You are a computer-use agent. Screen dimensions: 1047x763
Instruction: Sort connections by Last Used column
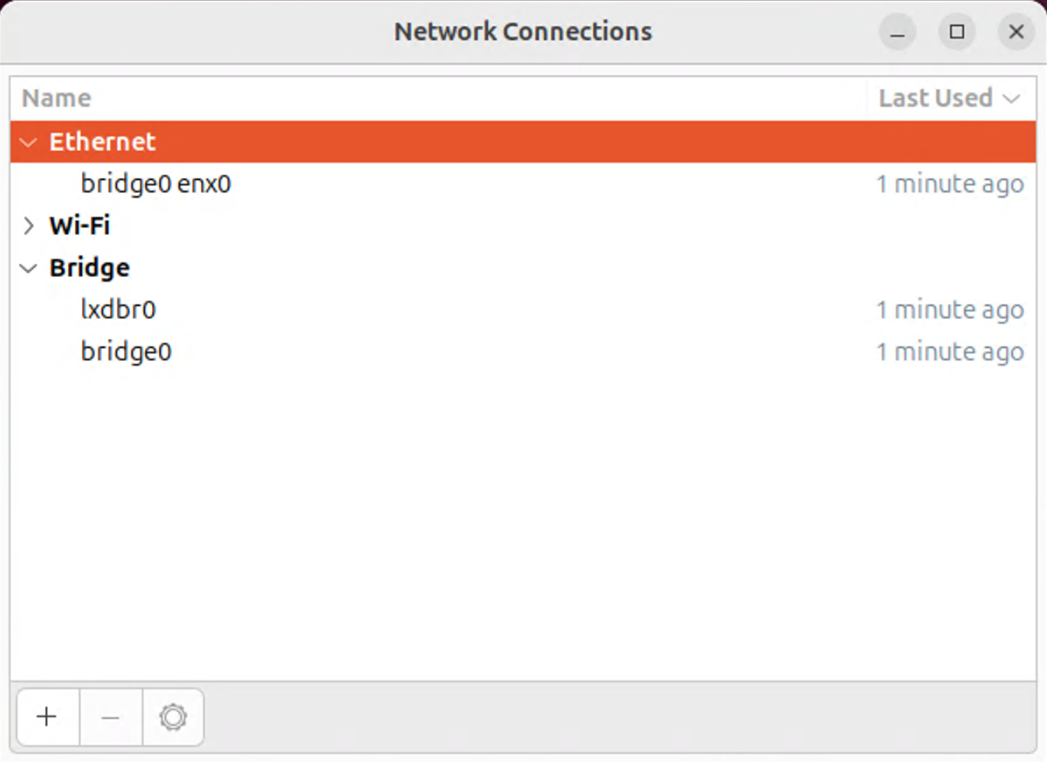pos(935,98)
